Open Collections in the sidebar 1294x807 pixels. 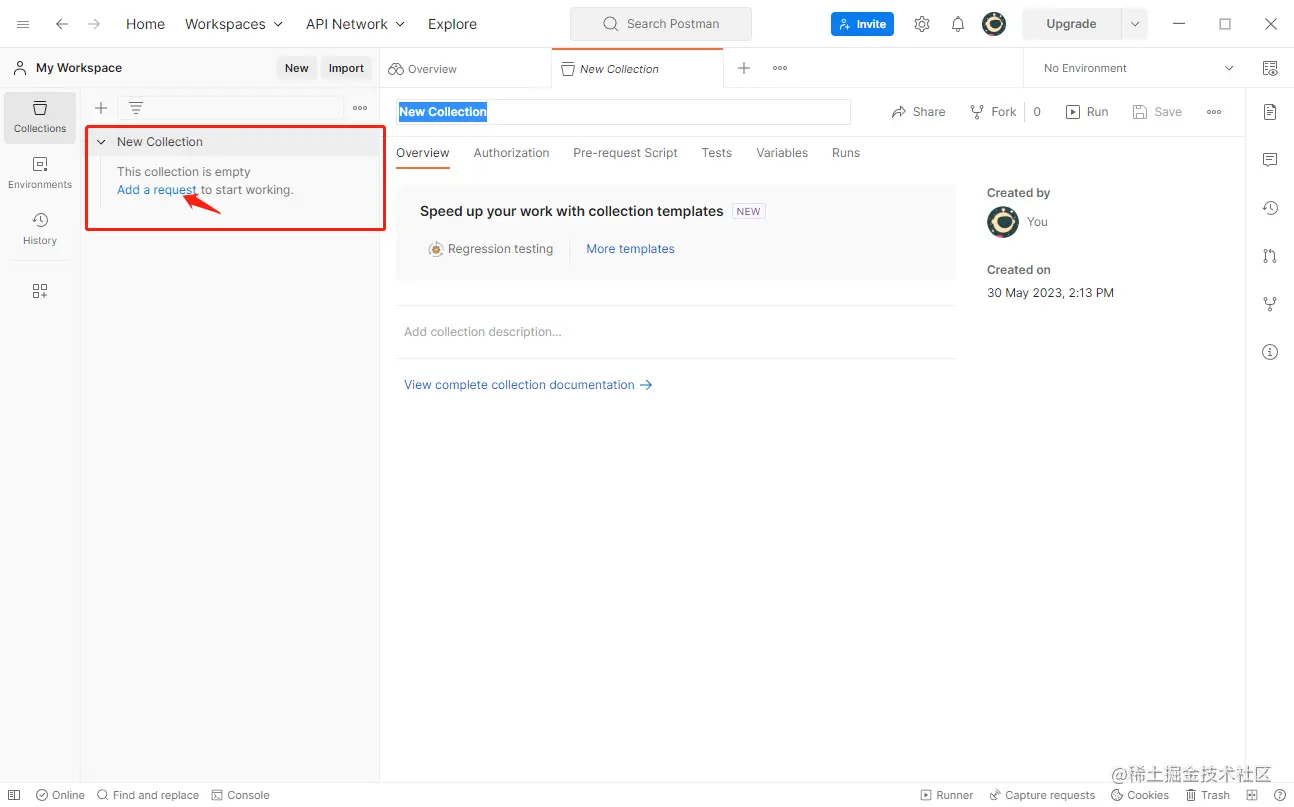[40, 117]
